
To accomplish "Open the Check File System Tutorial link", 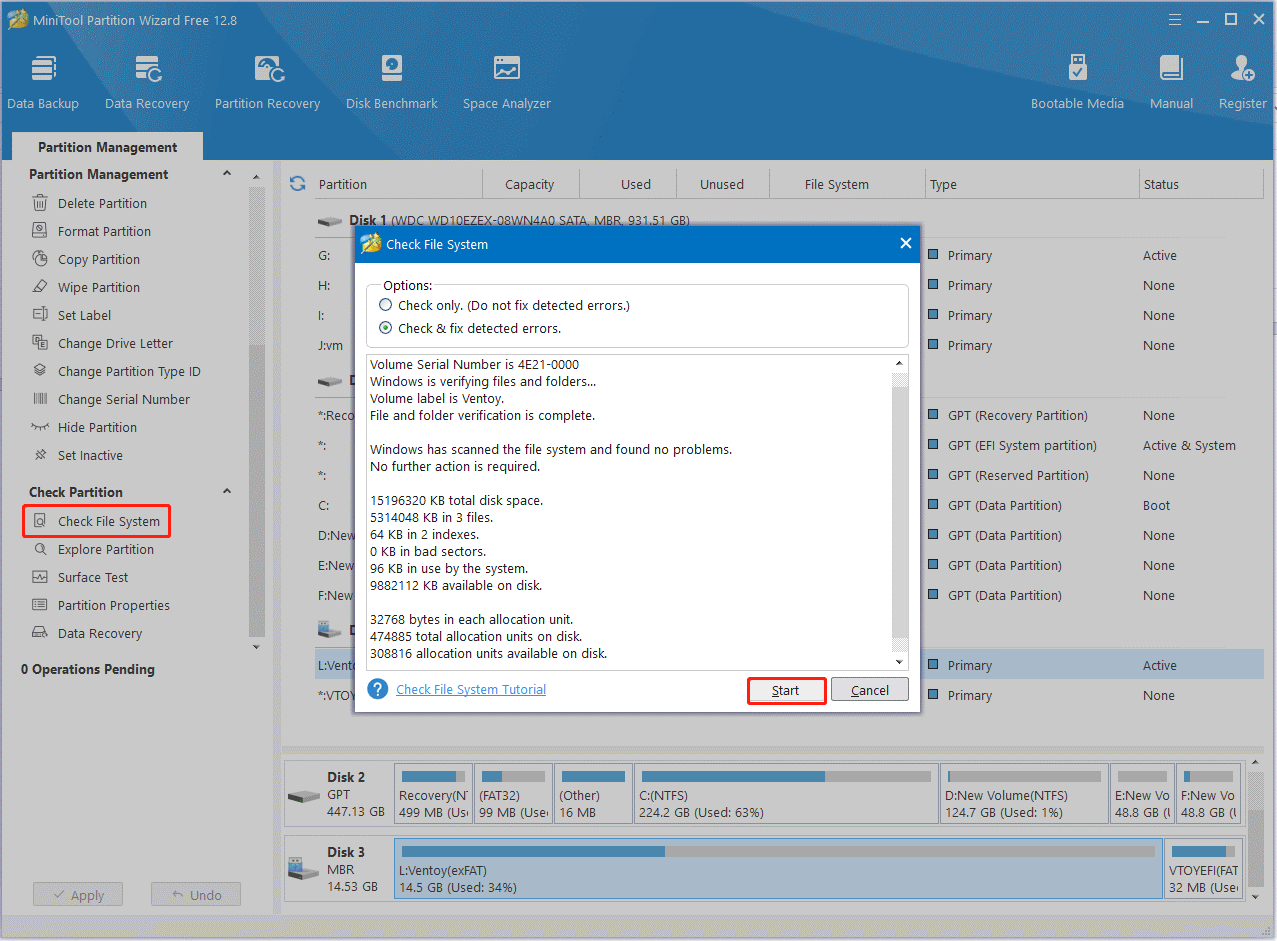I will tap(471, 690).
